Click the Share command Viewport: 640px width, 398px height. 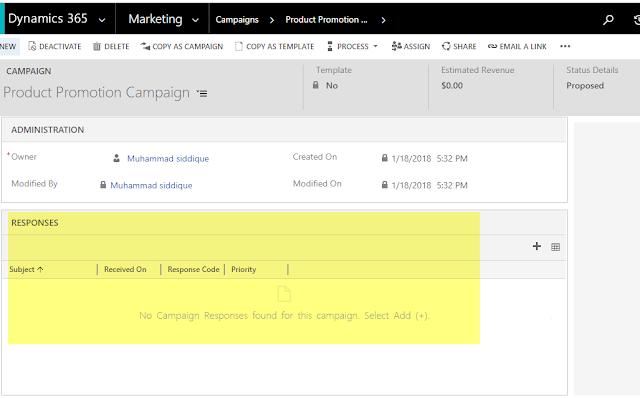[x=459, y=47]
